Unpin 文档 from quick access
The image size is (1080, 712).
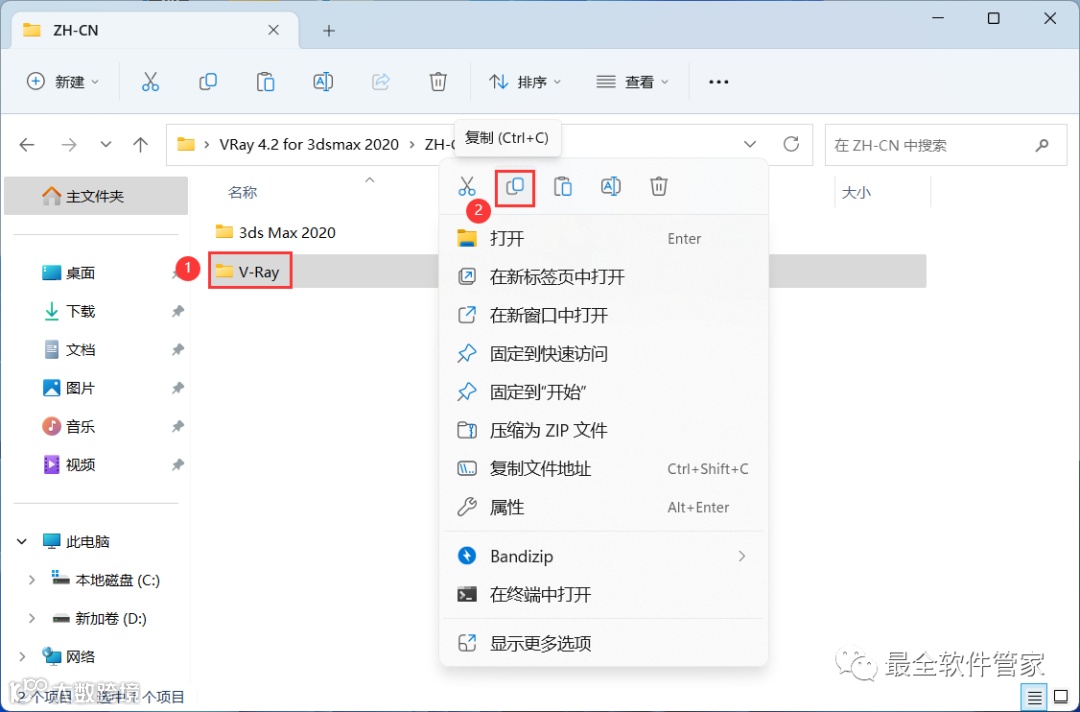pos(178,350)
